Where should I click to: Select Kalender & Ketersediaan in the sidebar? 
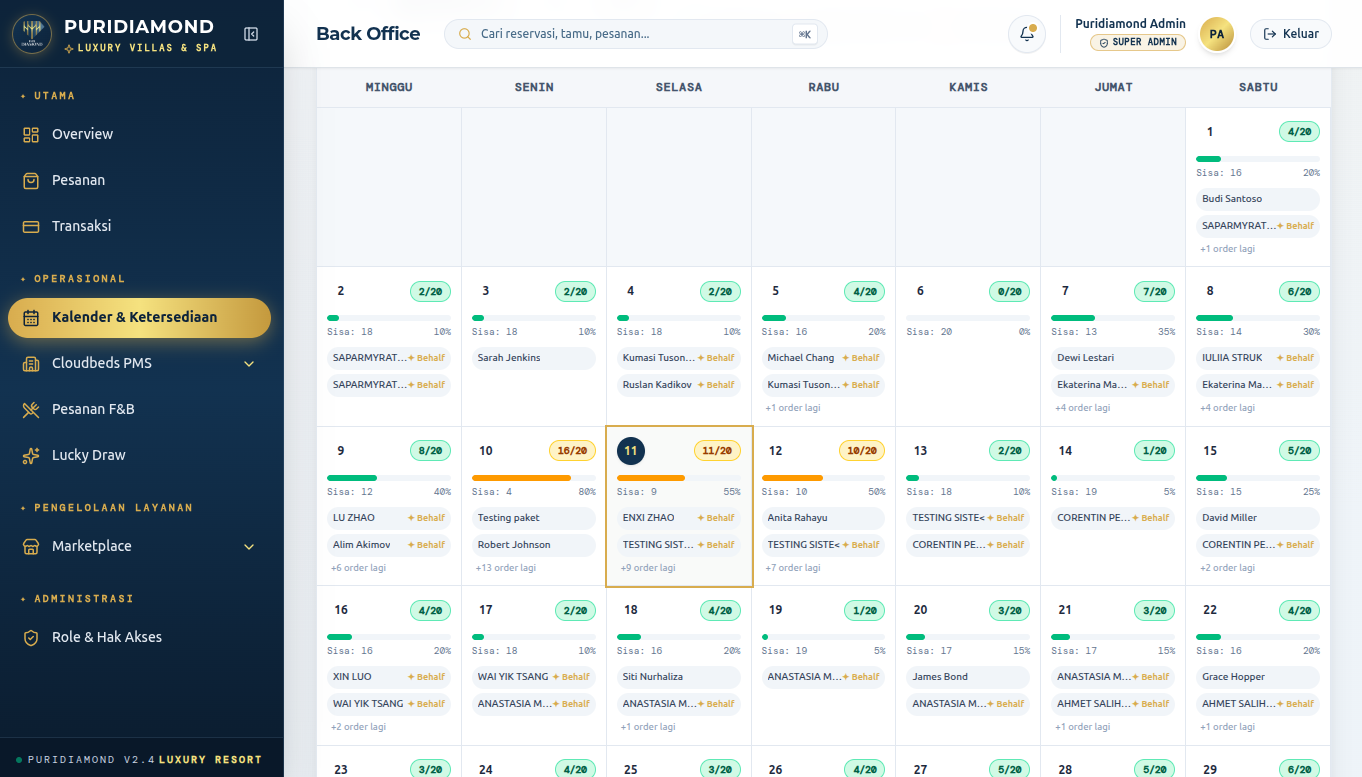pos(139,318)
